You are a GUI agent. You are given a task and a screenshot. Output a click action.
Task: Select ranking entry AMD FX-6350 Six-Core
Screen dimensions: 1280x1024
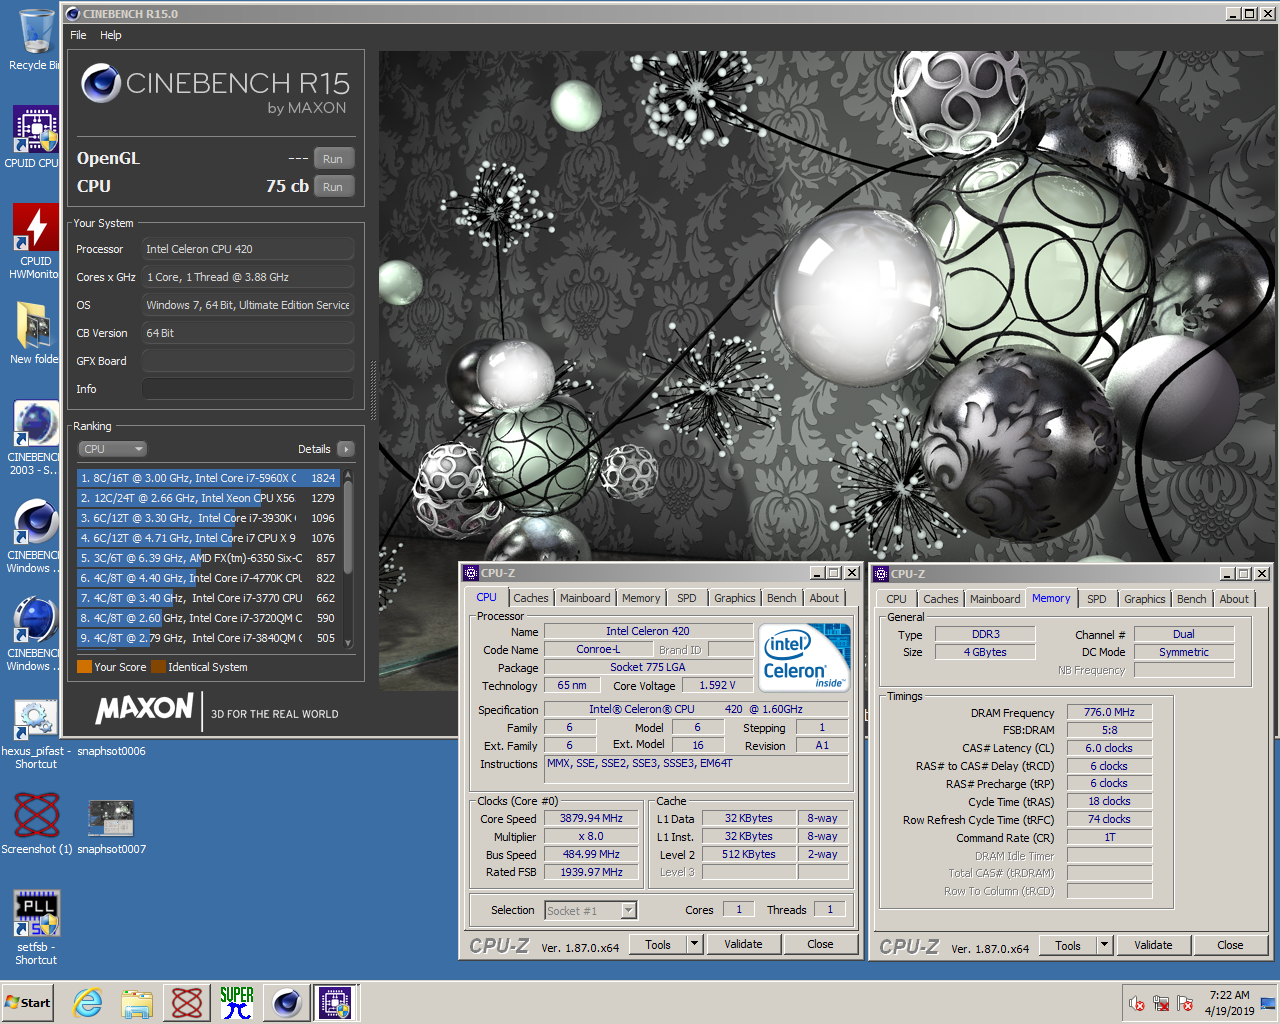tap(208, 558)
